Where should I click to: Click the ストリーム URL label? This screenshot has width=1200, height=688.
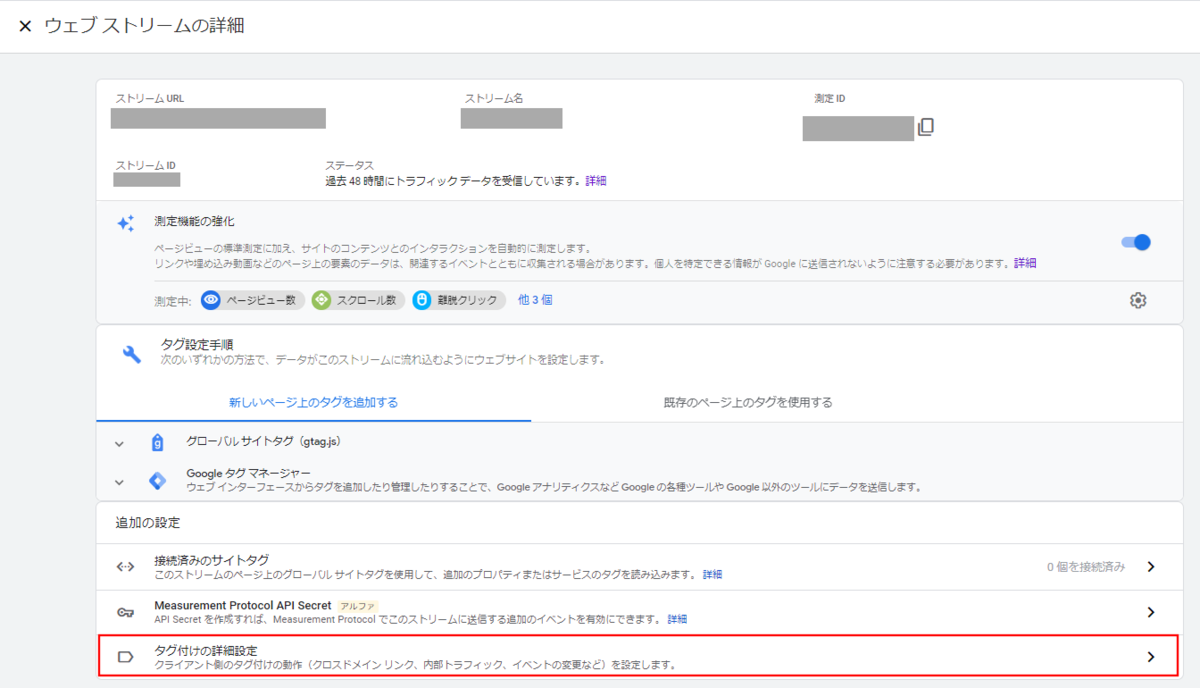(x=150, y=99)
